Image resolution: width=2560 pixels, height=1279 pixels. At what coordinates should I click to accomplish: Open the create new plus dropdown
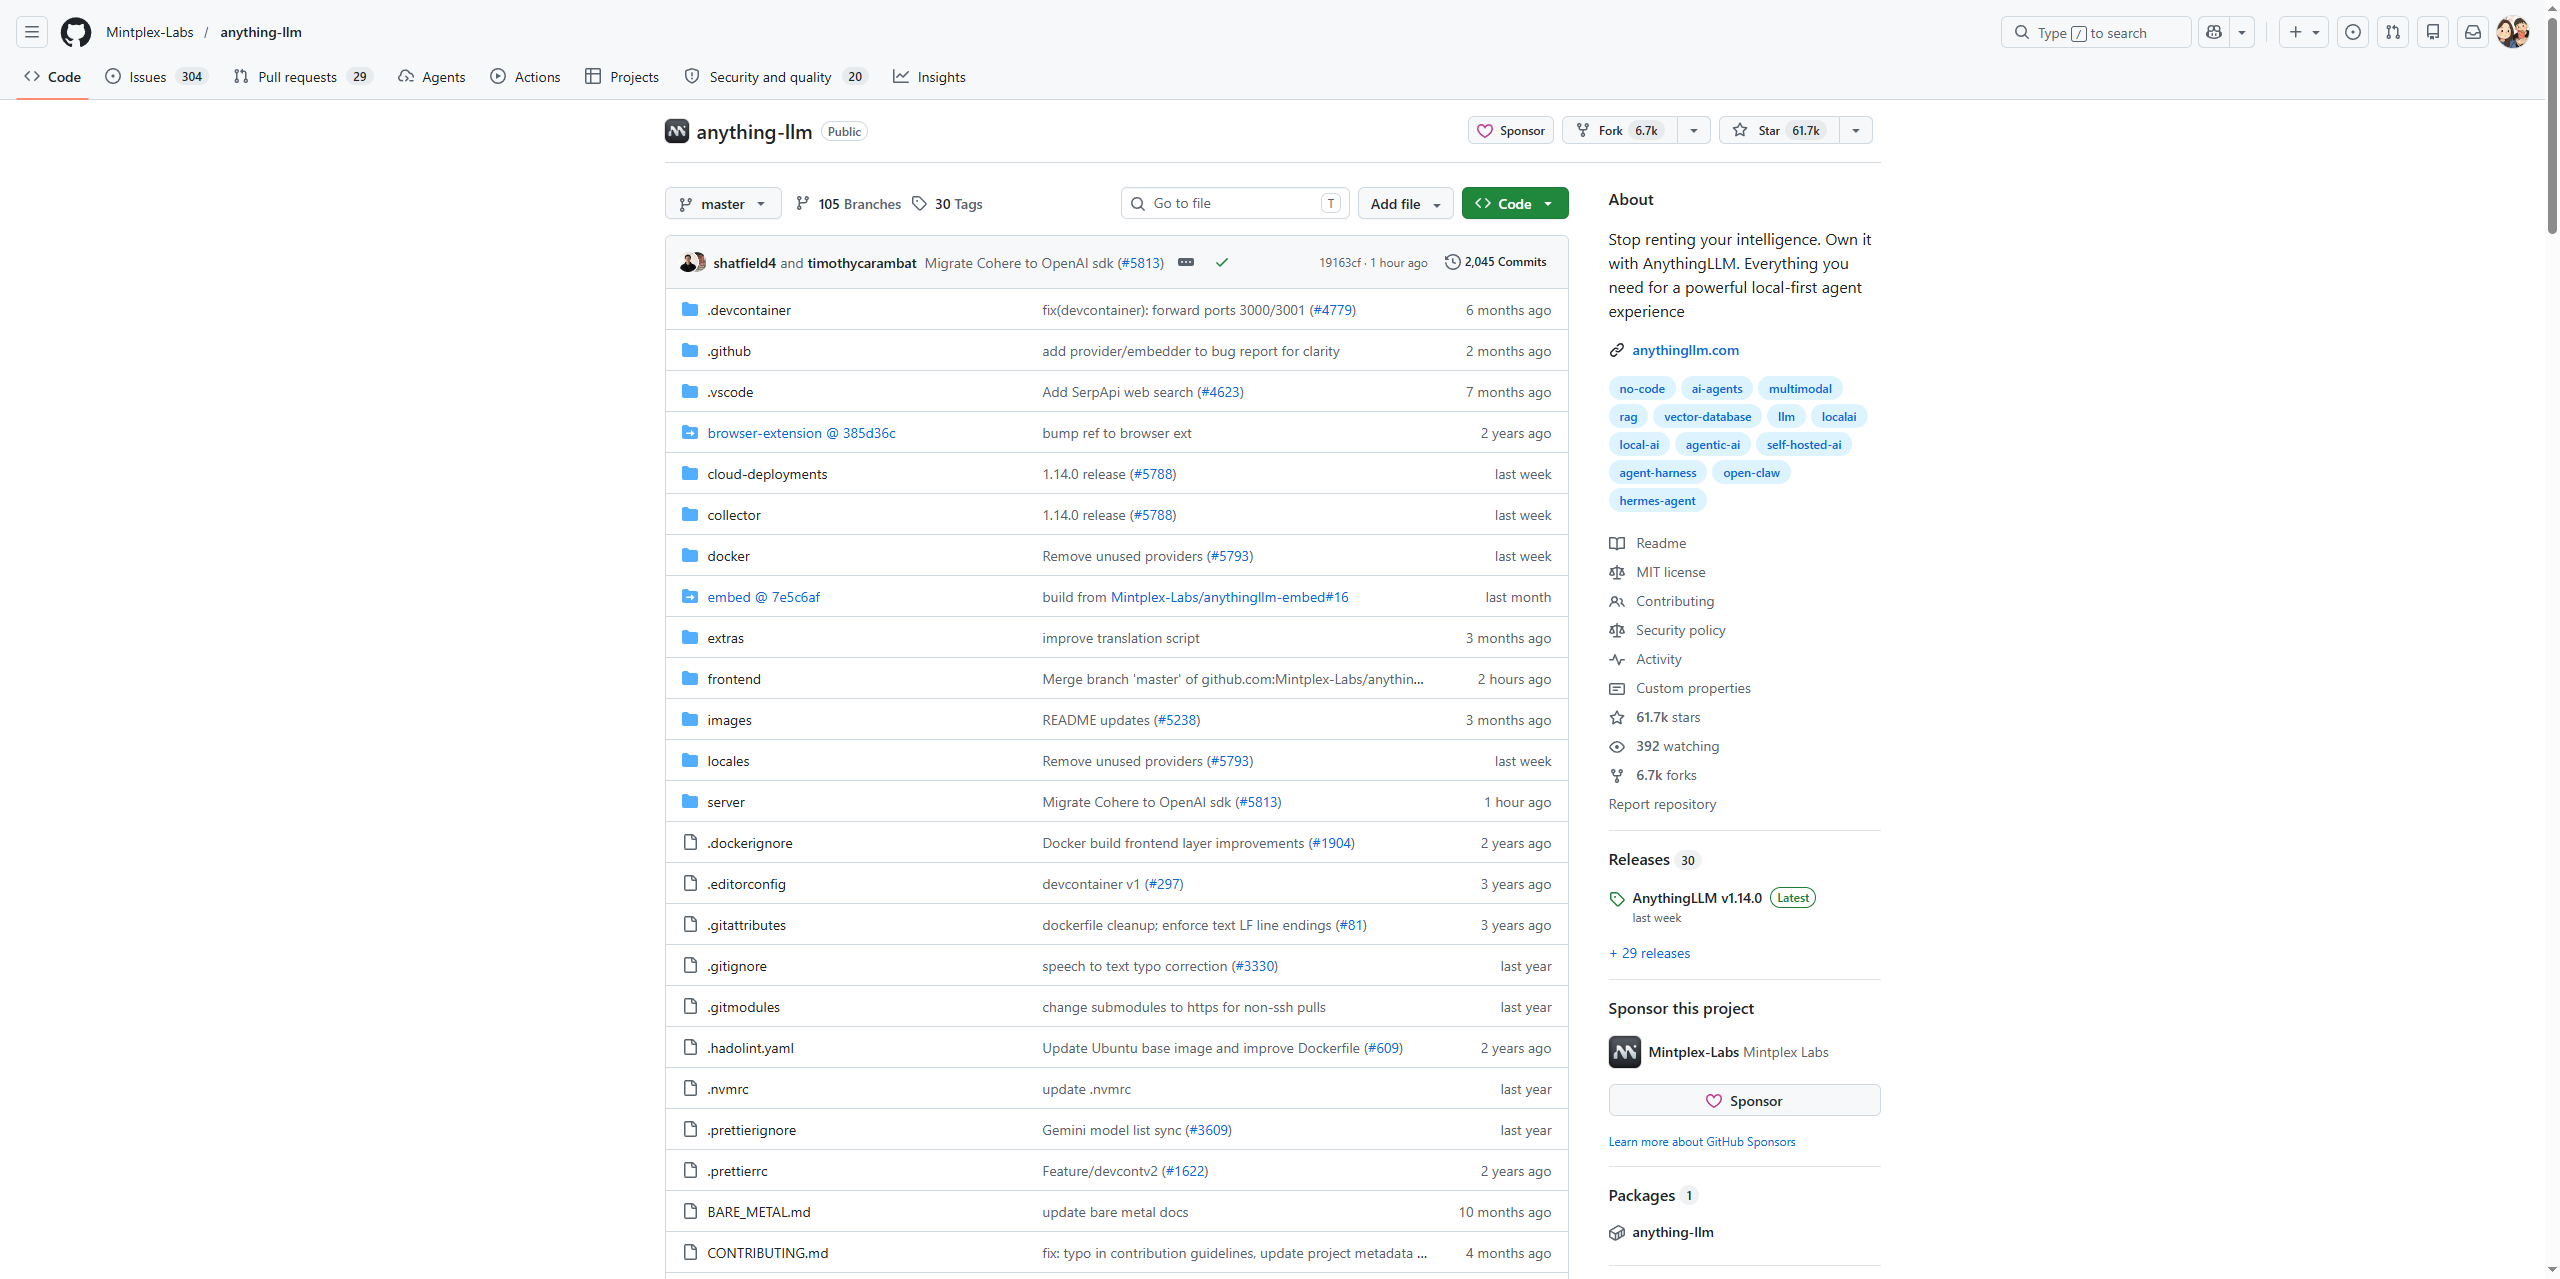(x=2304, y=32)
